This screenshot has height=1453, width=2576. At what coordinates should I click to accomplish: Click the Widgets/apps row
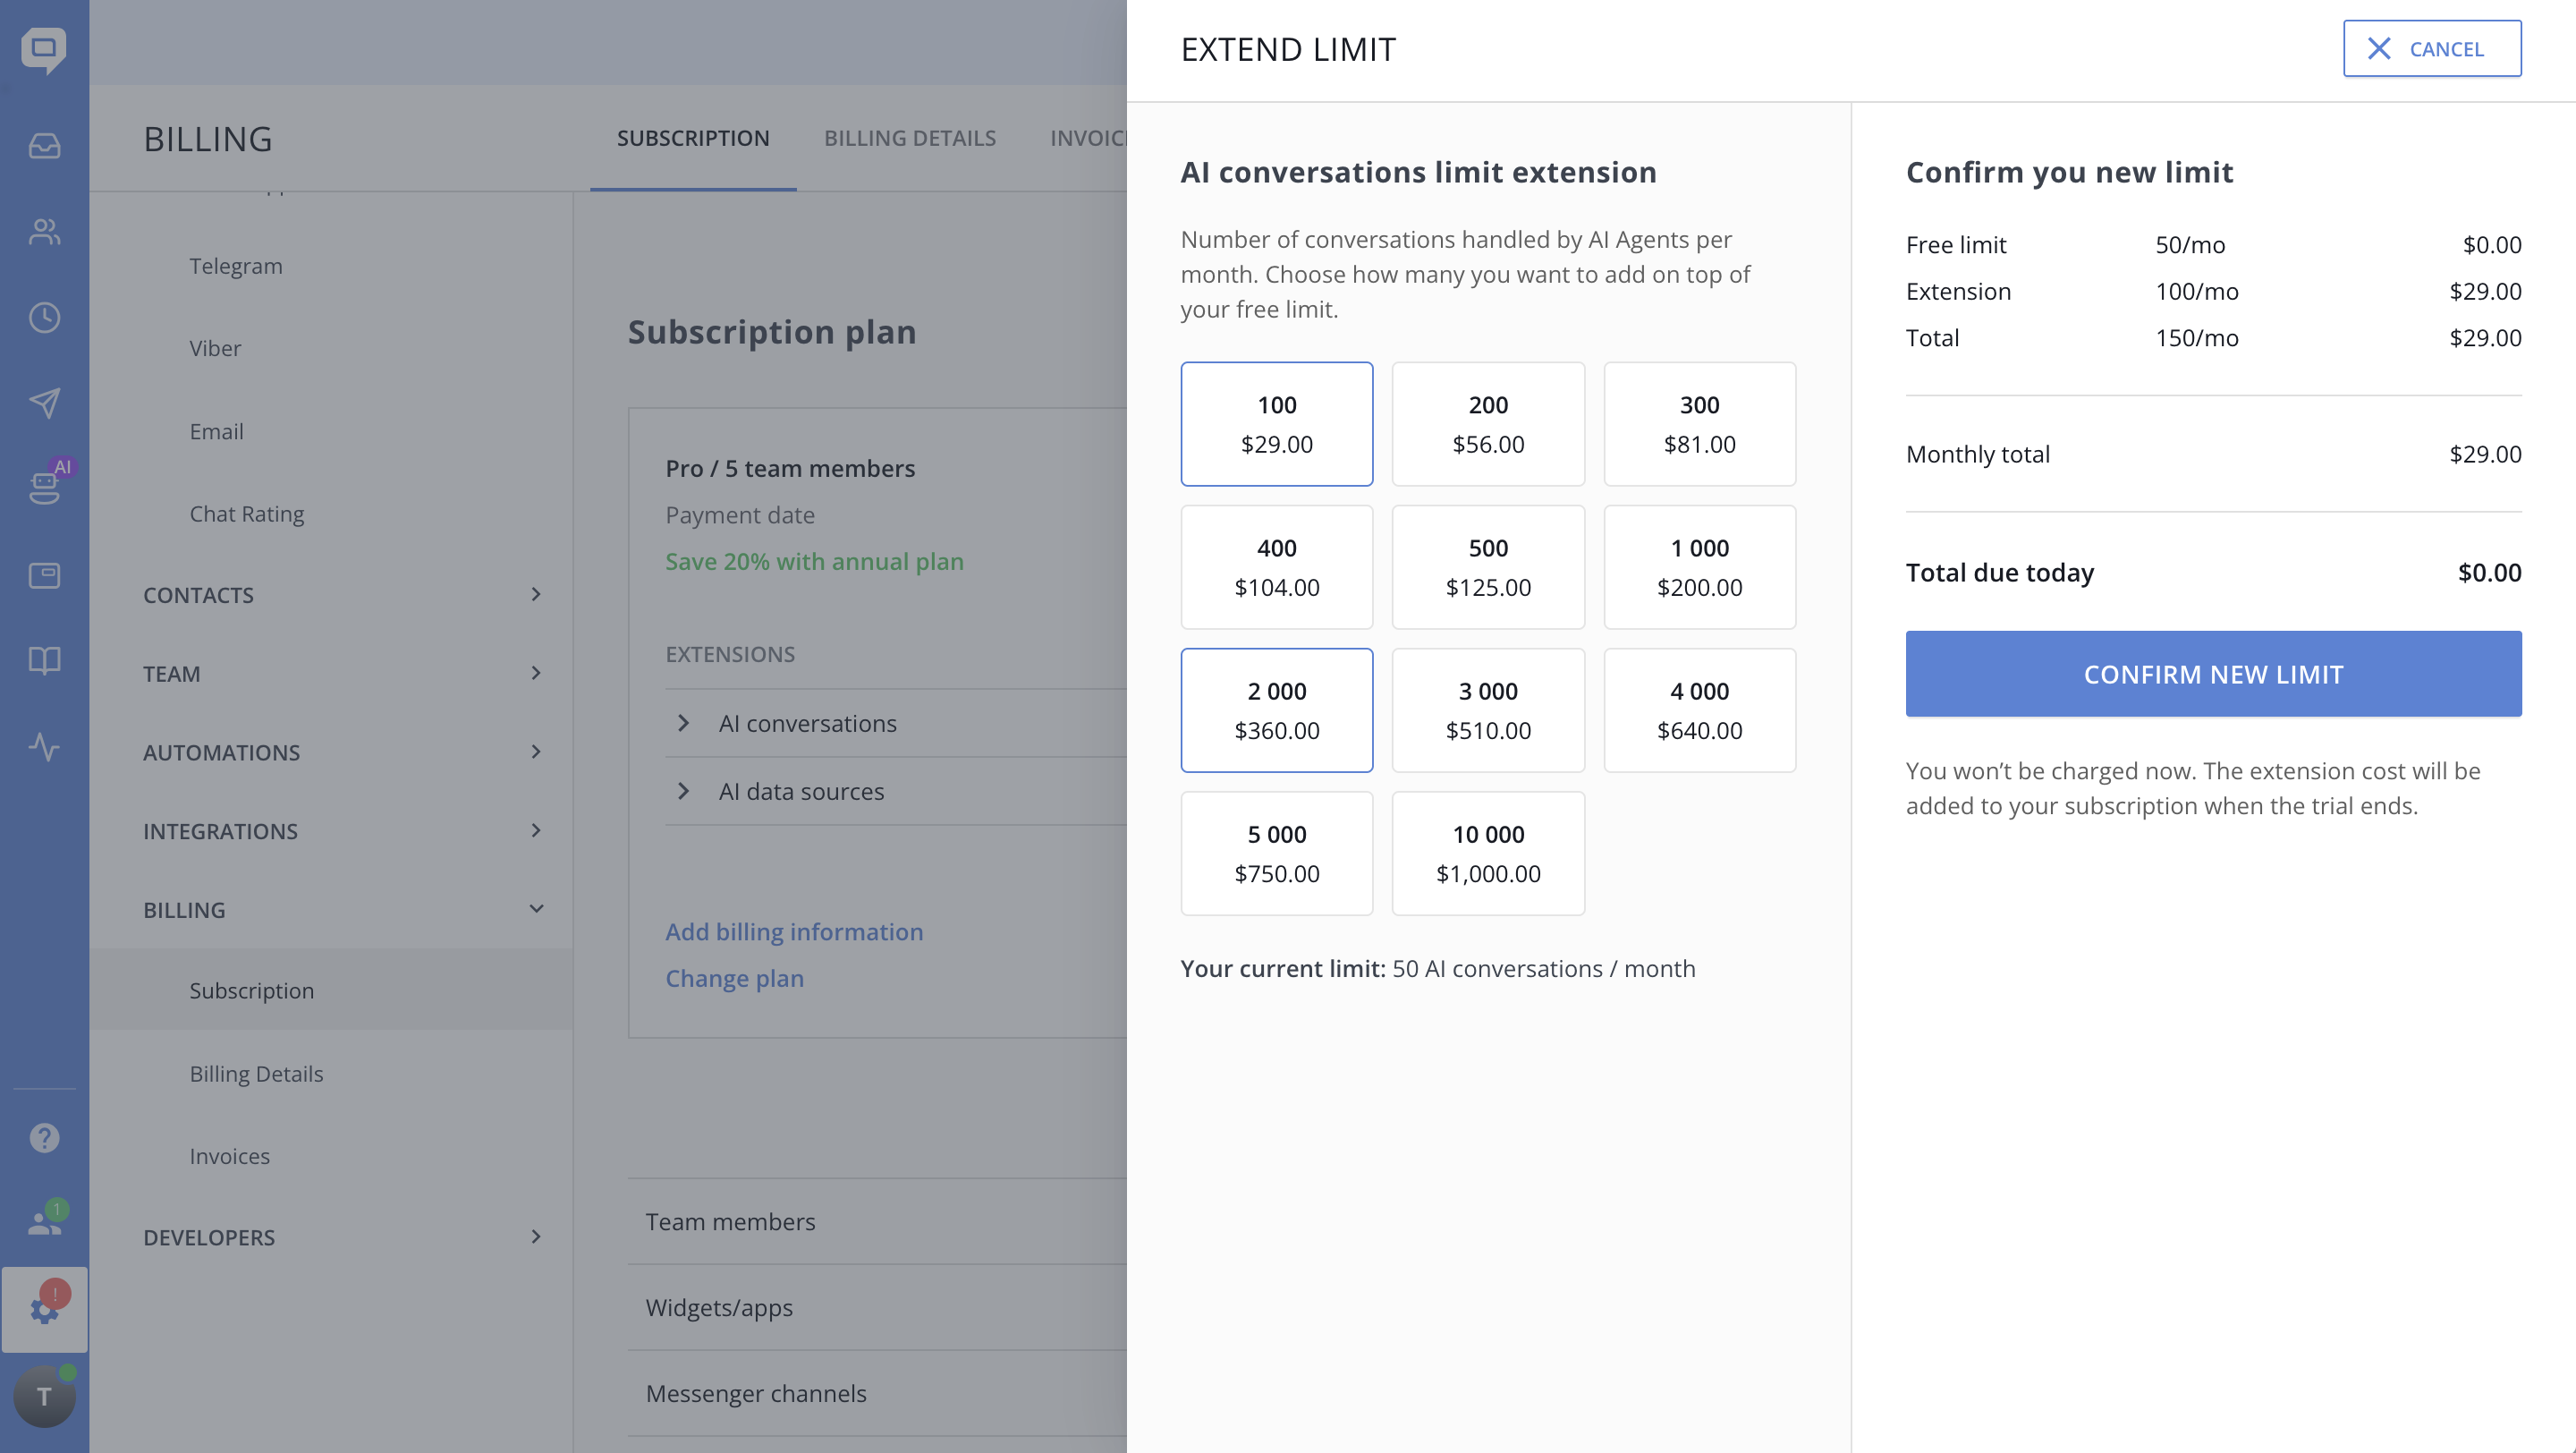point(877,1308)
